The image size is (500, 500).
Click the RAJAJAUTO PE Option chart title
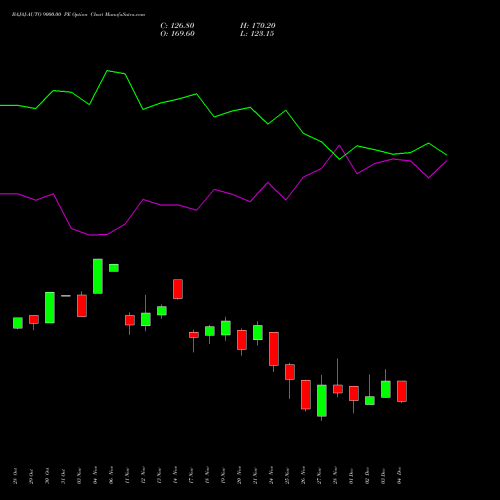(x=78, y=15)
